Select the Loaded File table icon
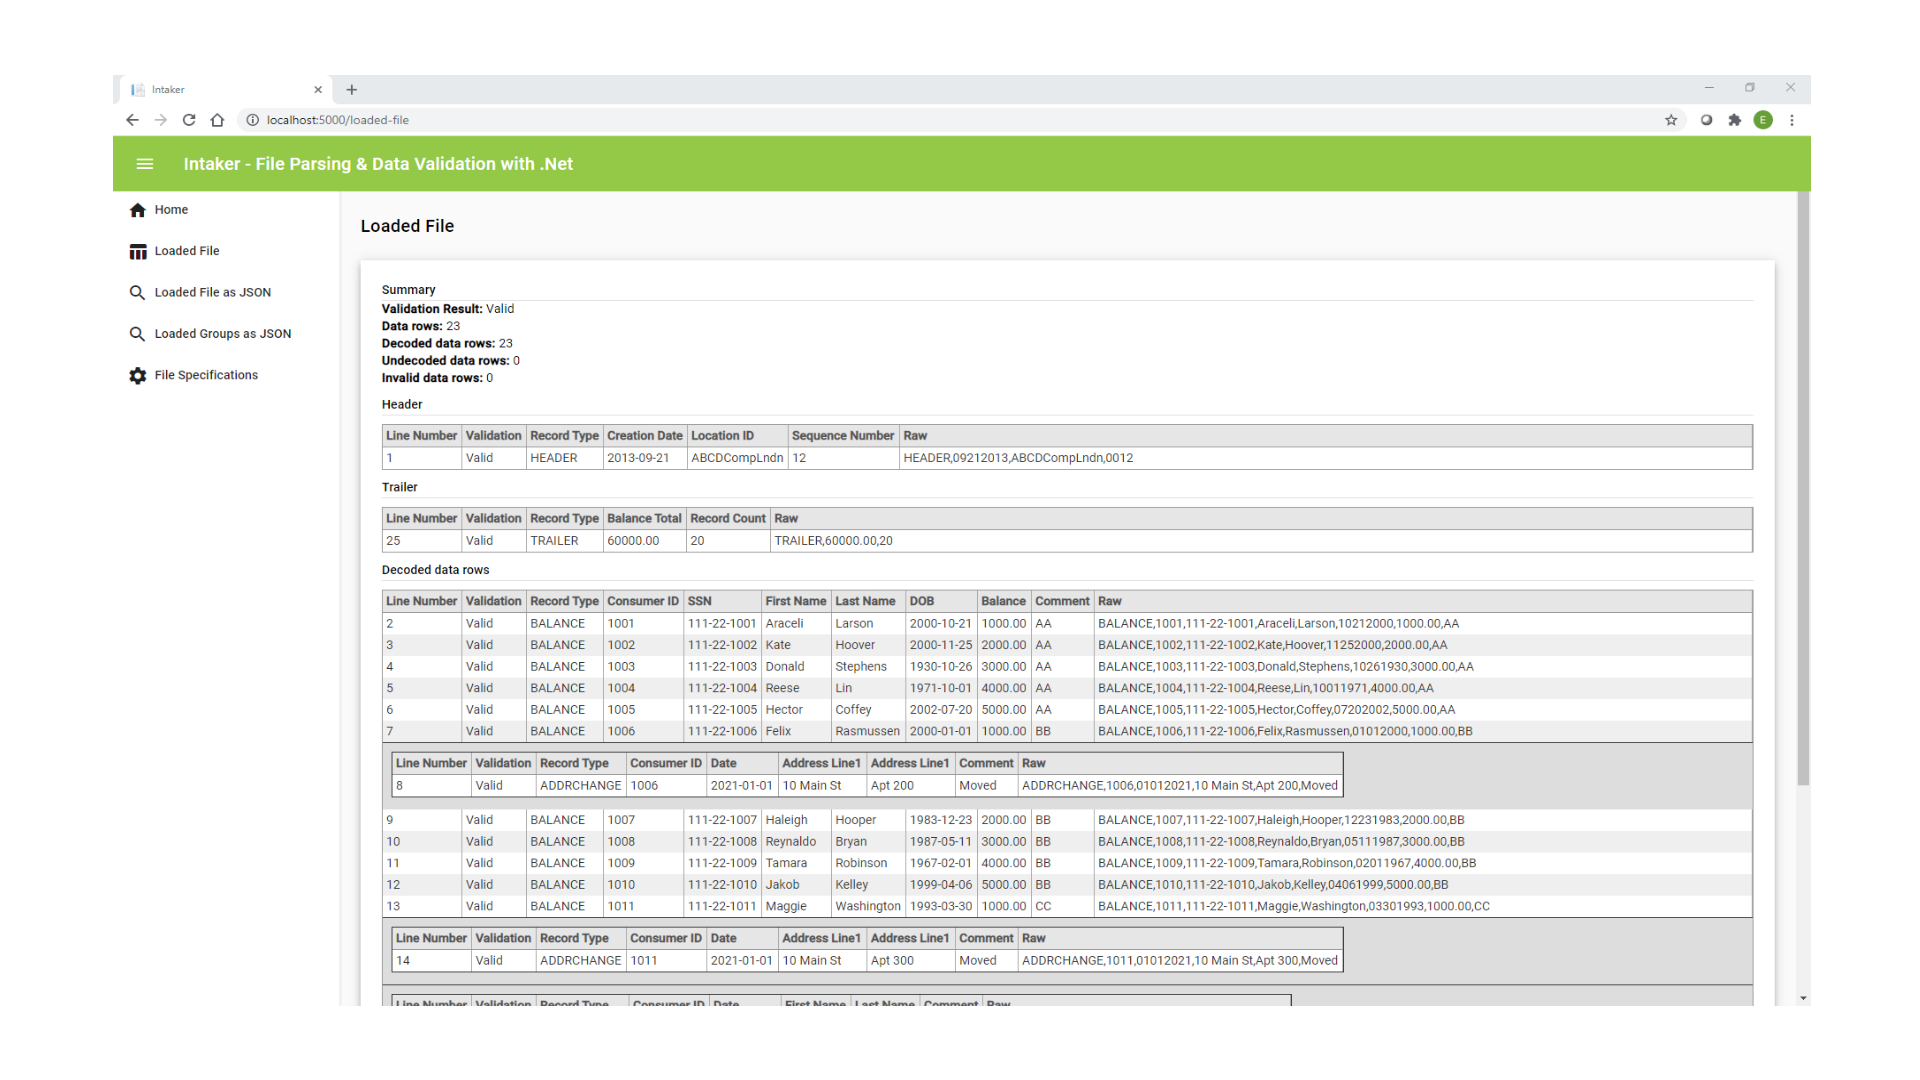1920x1080 pixels. coord(138,251)
